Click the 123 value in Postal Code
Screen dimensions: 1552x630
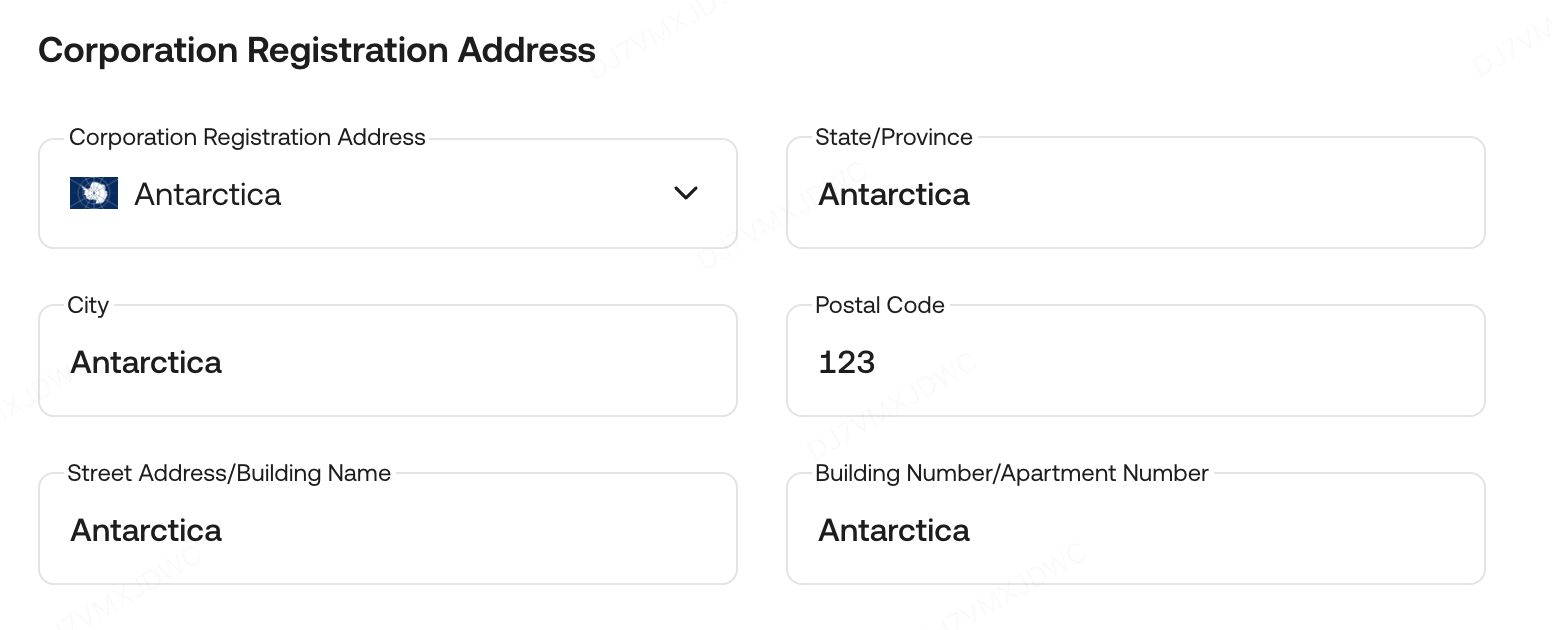pos(846,362)
